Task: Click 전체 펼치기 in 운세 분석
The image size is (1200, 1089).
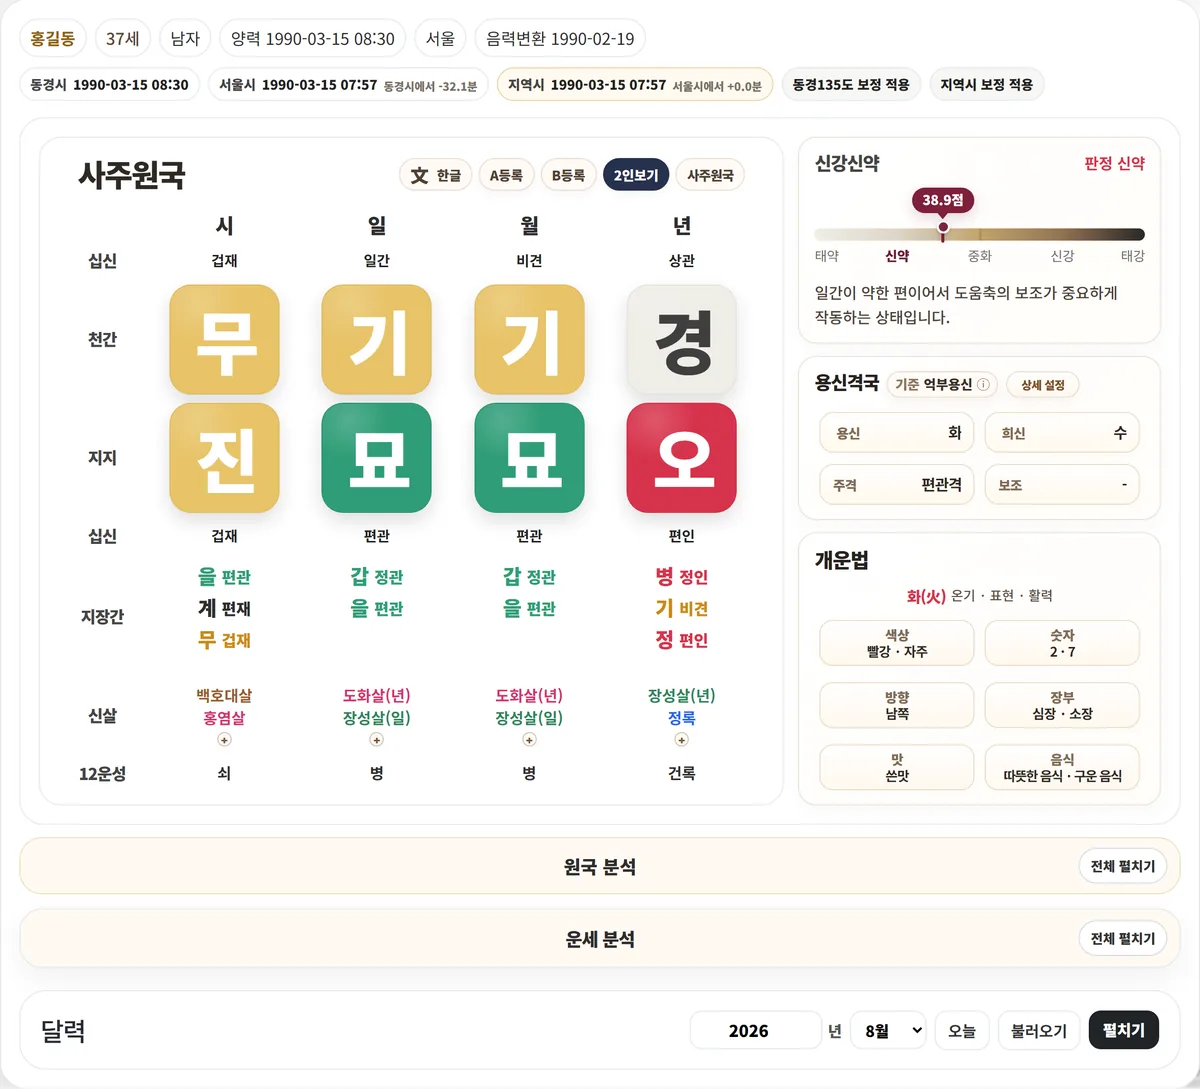Action: [x=1122, y=938]
